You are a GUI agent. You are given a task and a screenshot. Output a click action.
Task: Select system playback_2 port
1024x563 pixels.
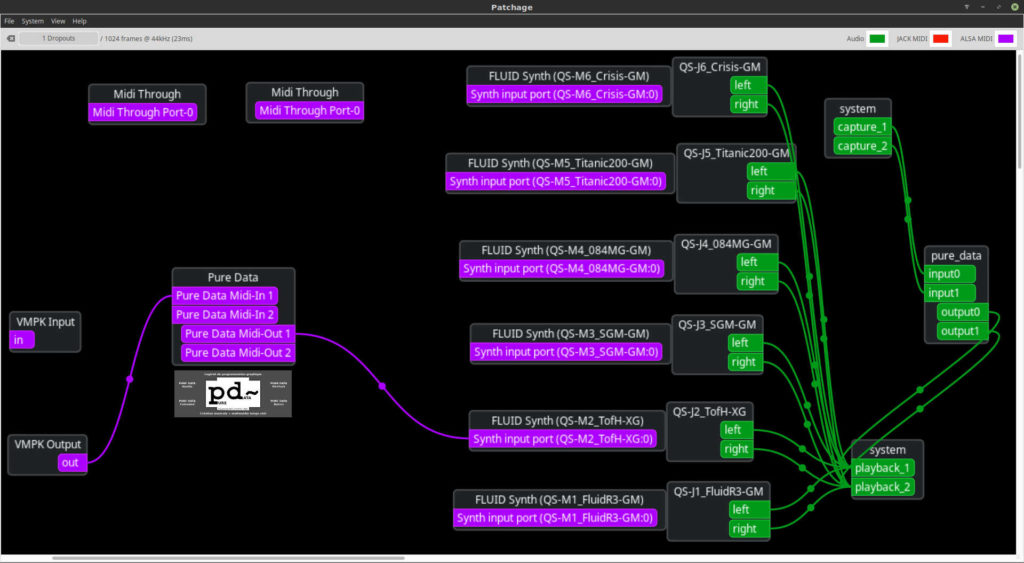click(x=883, y=487)
